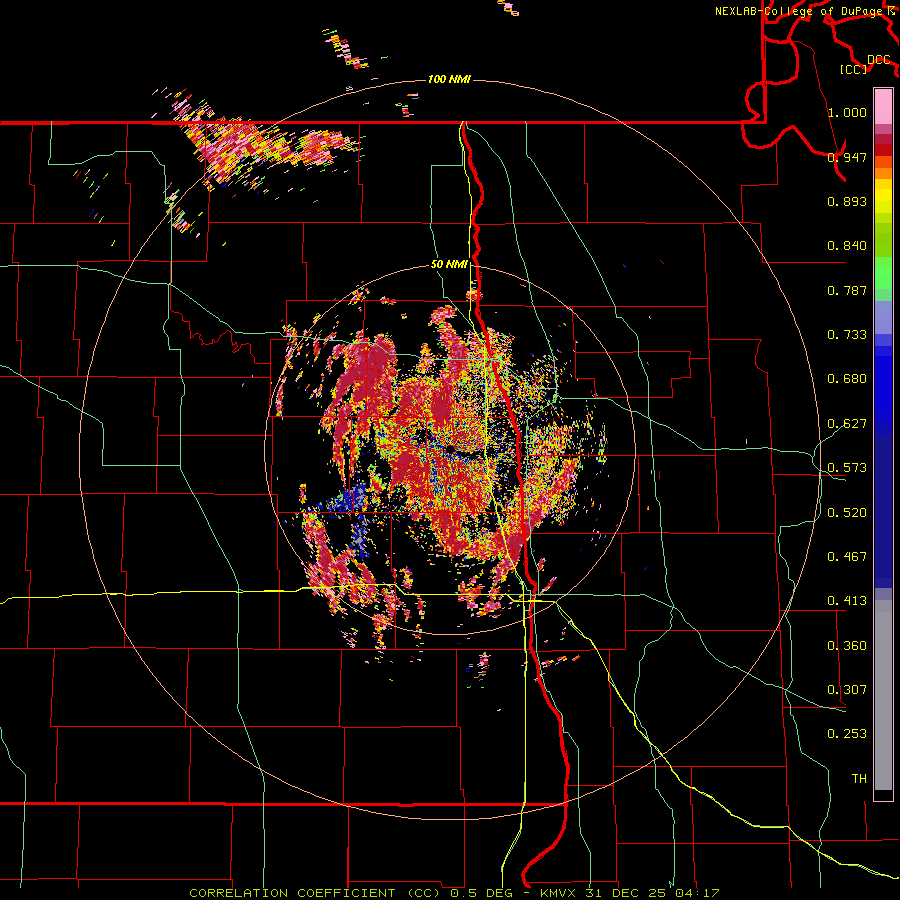Click the 0.573 scale value

847,468
